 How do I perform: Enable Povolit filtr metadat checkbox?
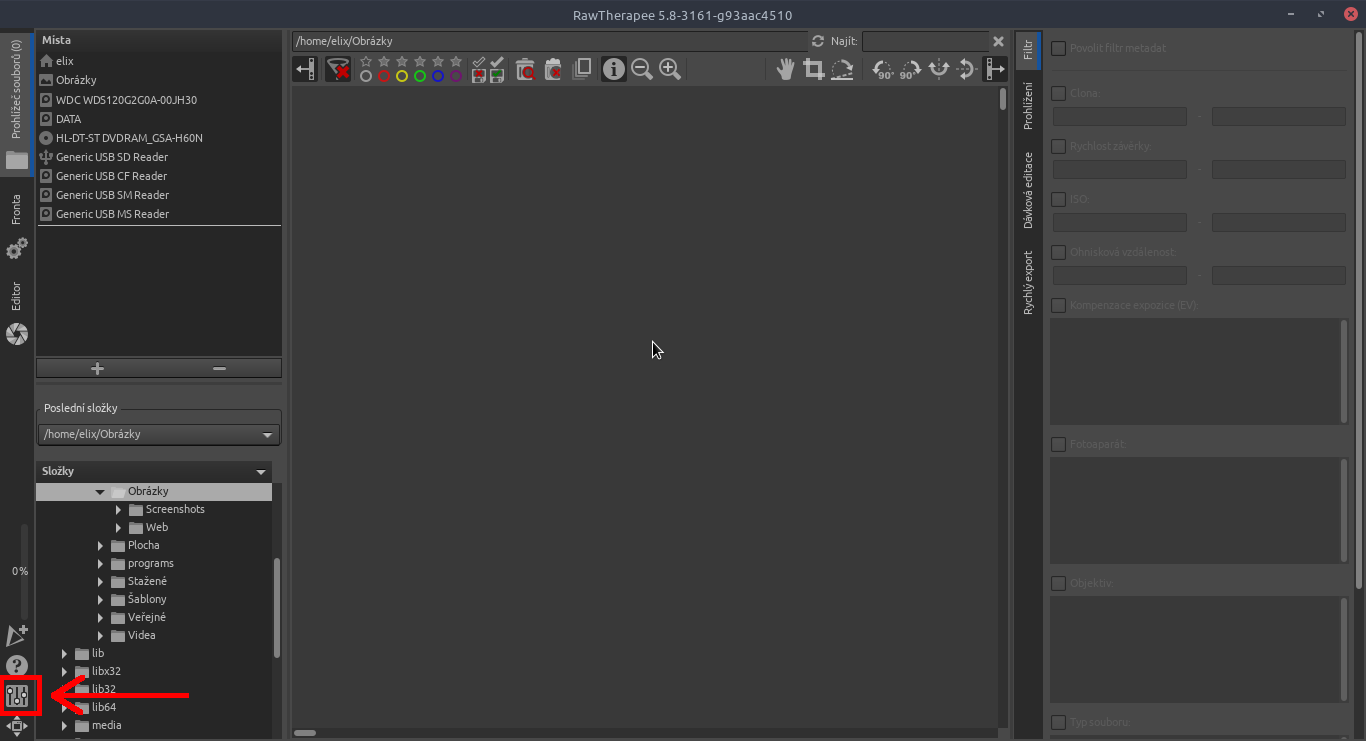tap(1058, 48)
